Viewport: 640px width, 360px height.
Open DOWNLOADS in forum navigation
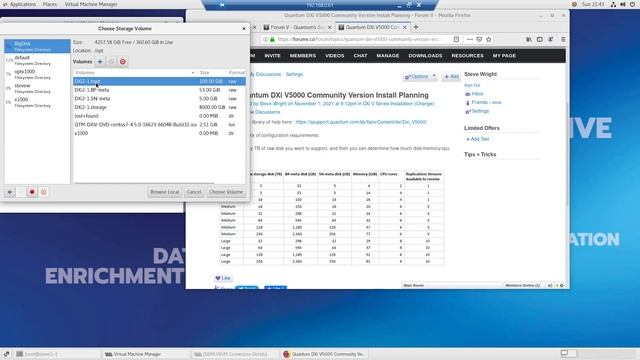click(x=425, y=56)
